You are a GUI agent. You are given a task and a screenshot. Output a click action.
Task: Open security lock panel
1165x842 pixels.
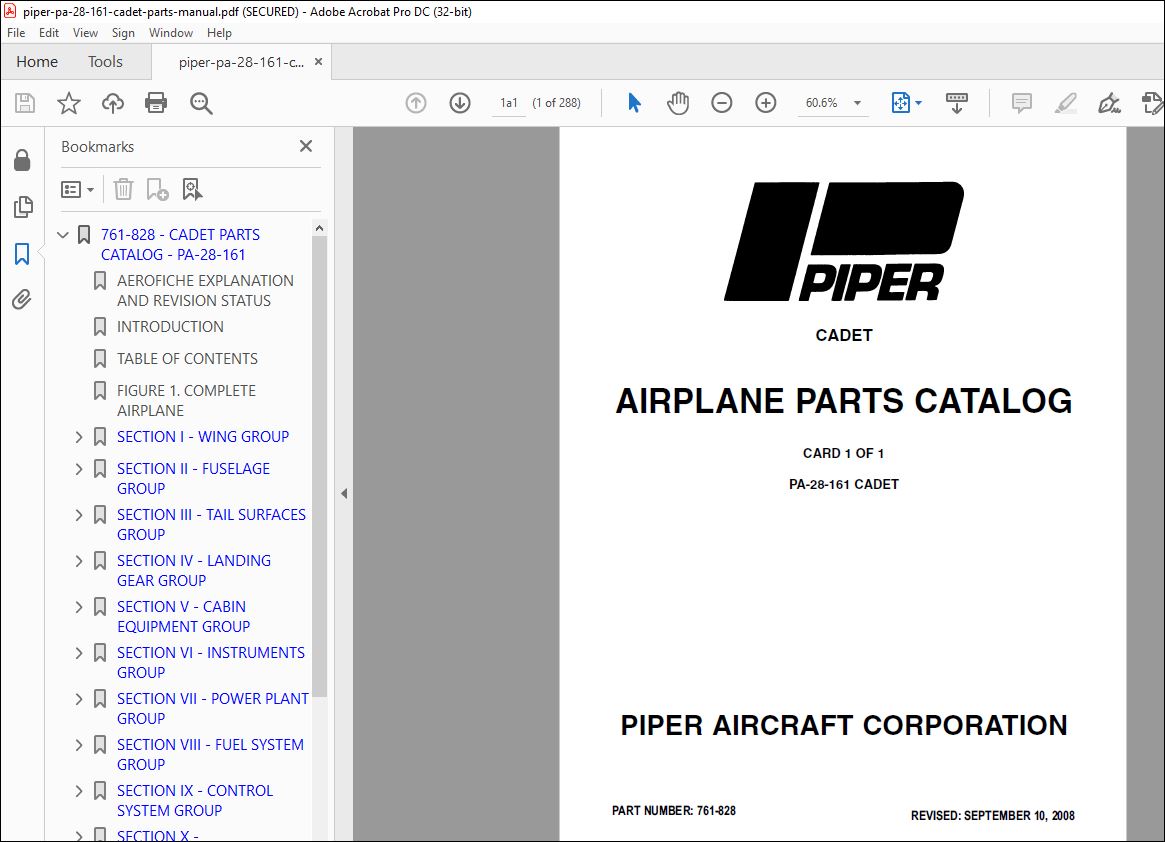coord(22,160)
